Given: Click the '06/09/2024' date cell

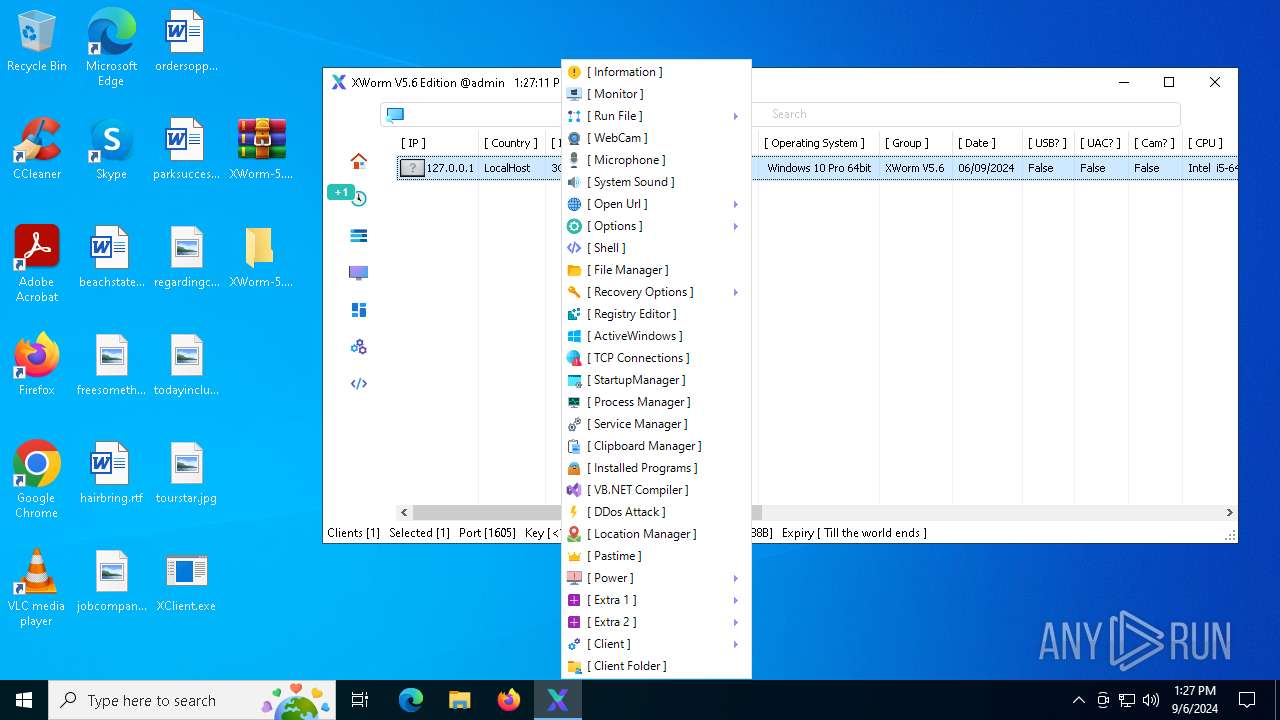Looking at the screenshot, I should point(986,168).
